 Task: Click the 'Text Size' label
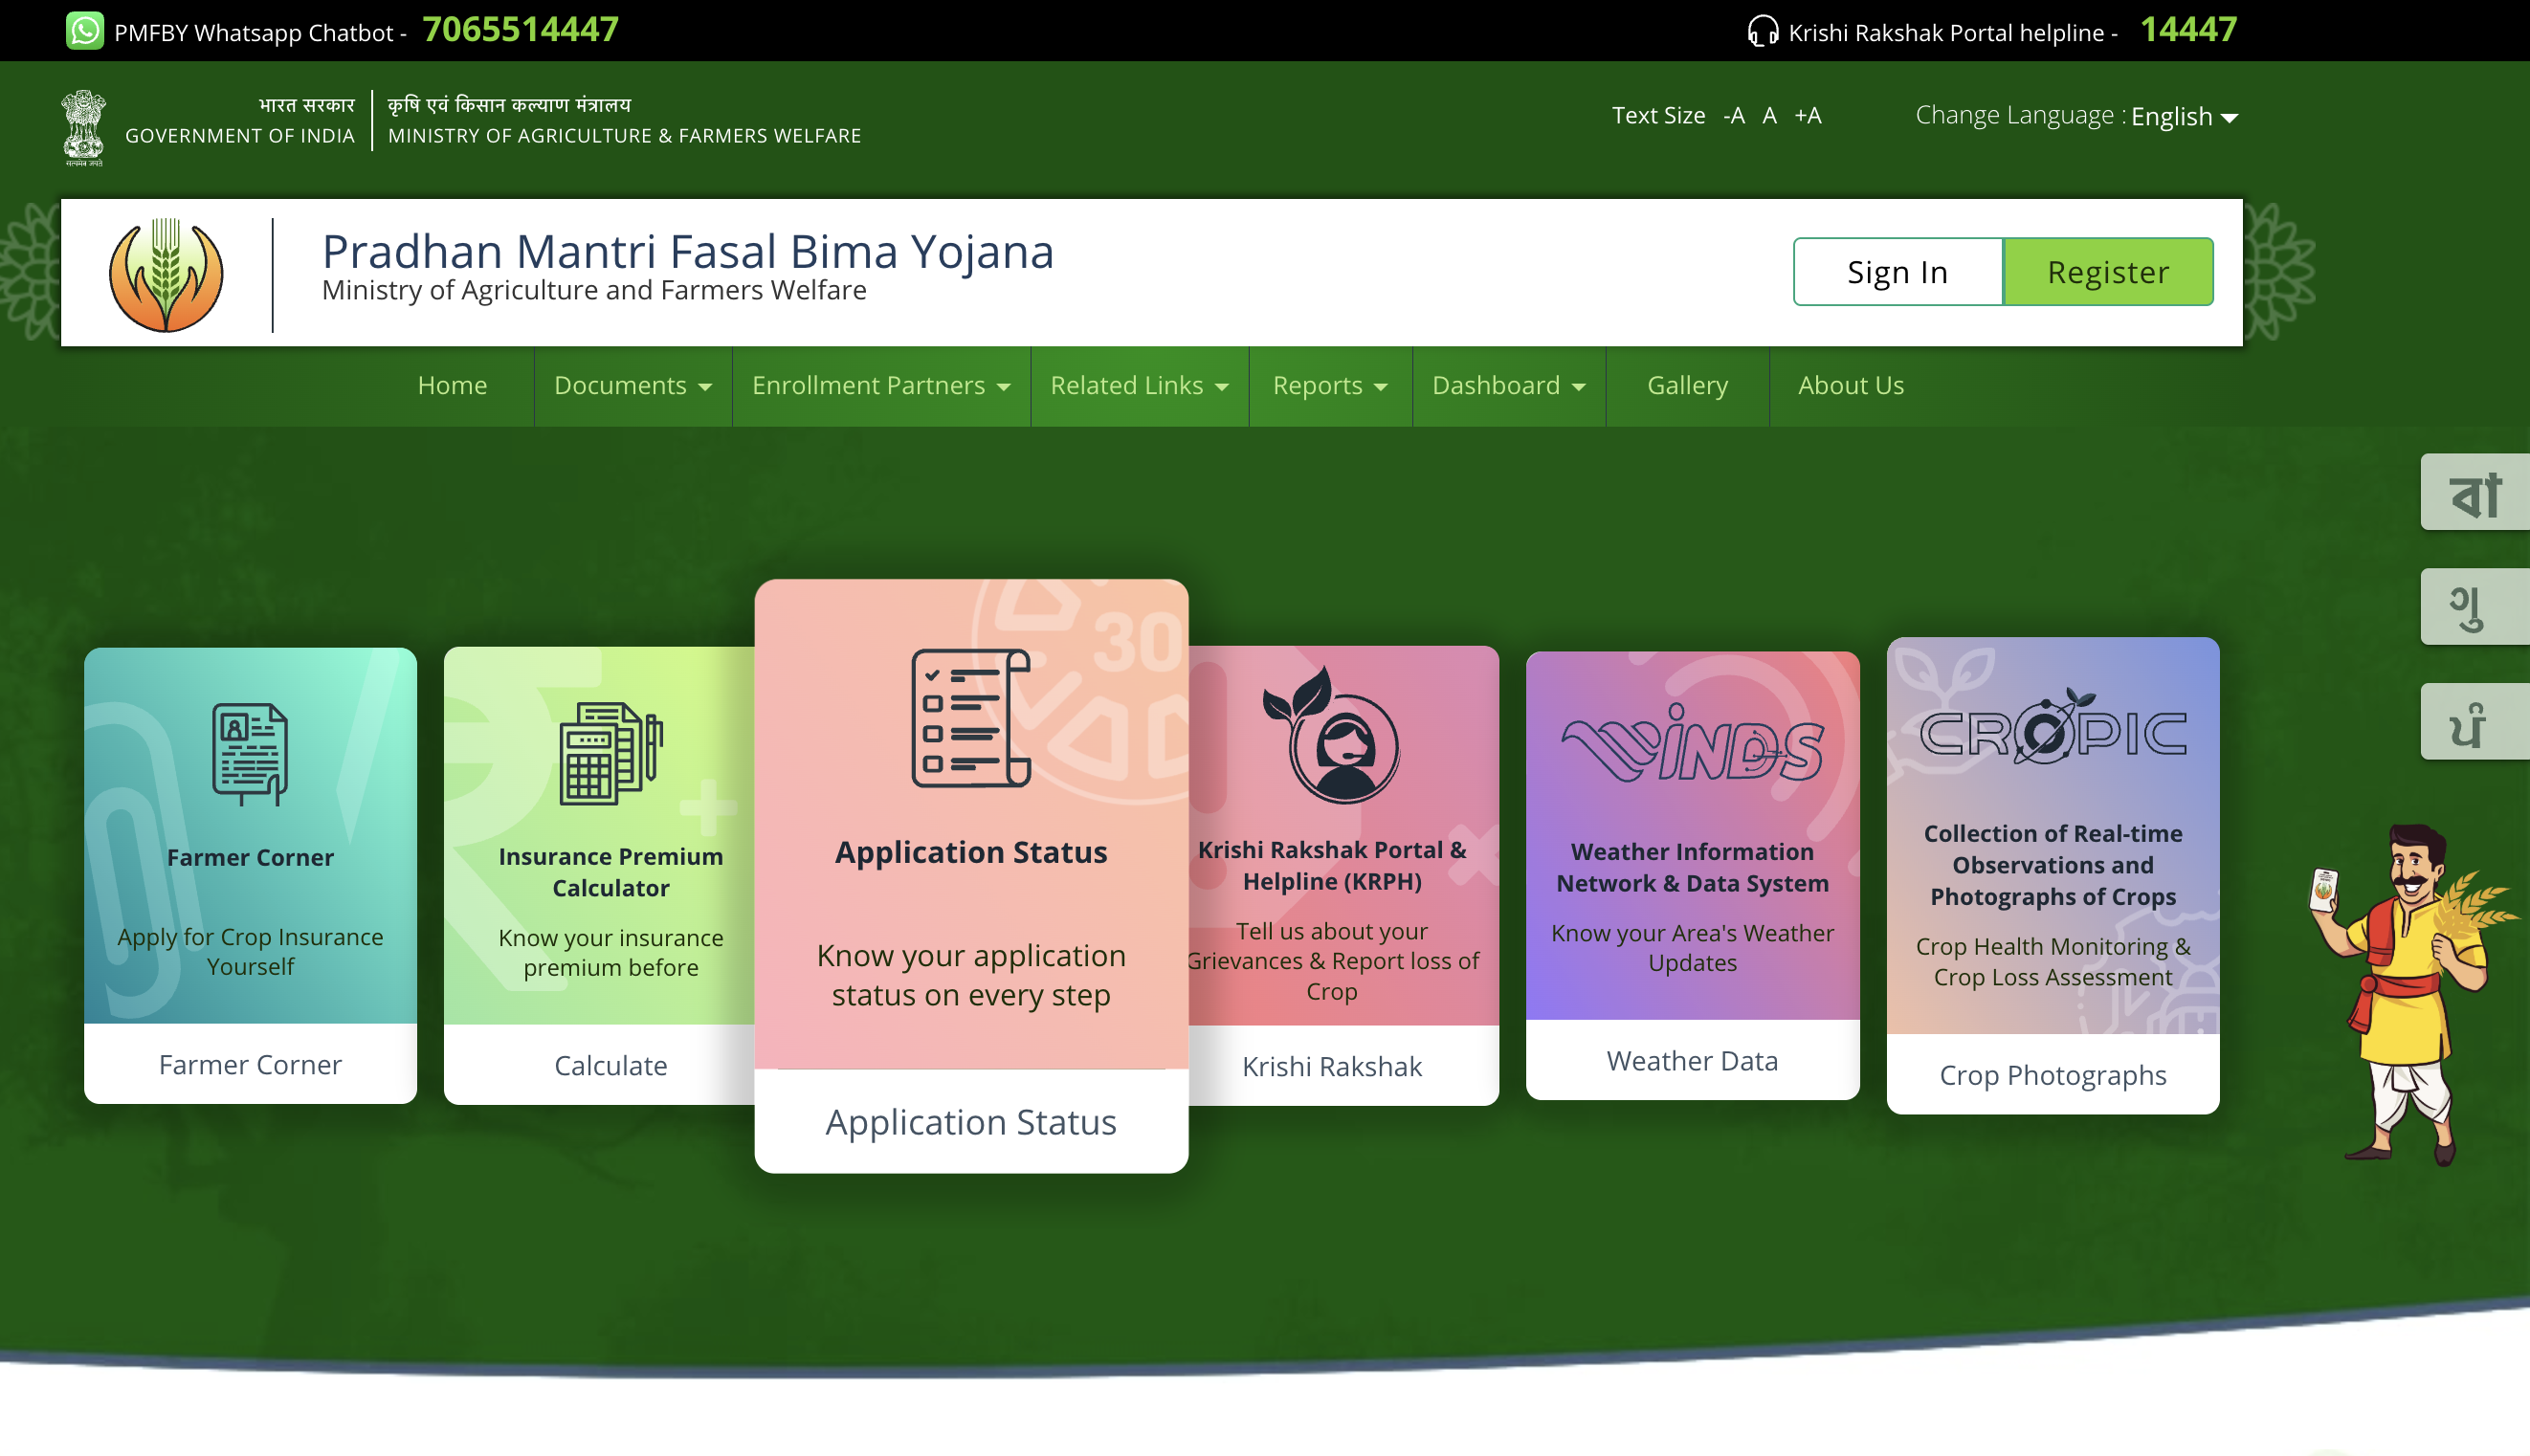(1658, 116)
